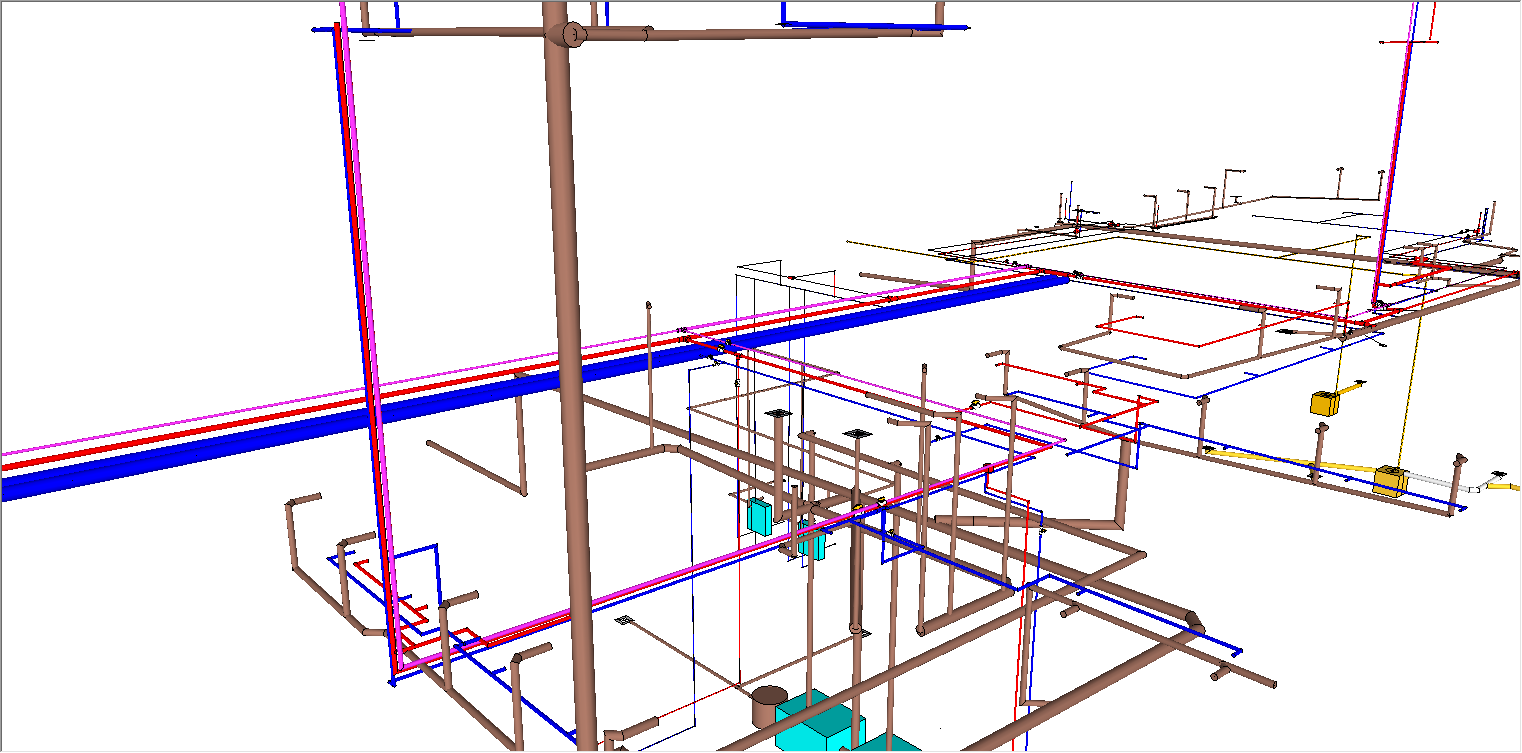Select the yellow arrow on upper yellow box
Image resolution: width=1522 pixels, height=753 pixels.
[x=1355, y=386]
